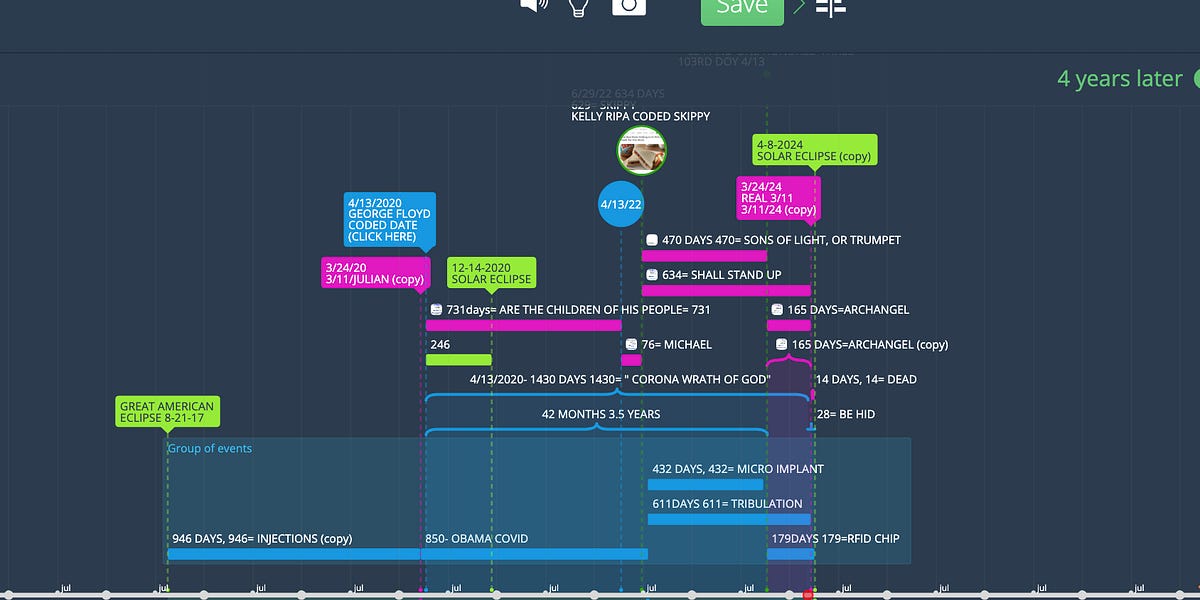Click the note icon beside "165 DAYS=ARCHANGEL"

click(777, 310)
